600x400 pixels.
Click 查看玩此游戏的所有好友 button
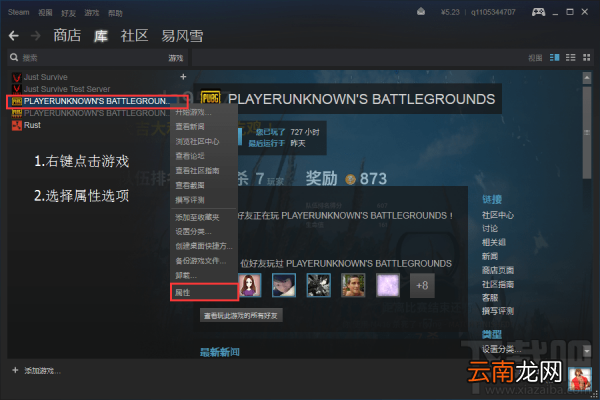tap(241, 315)
